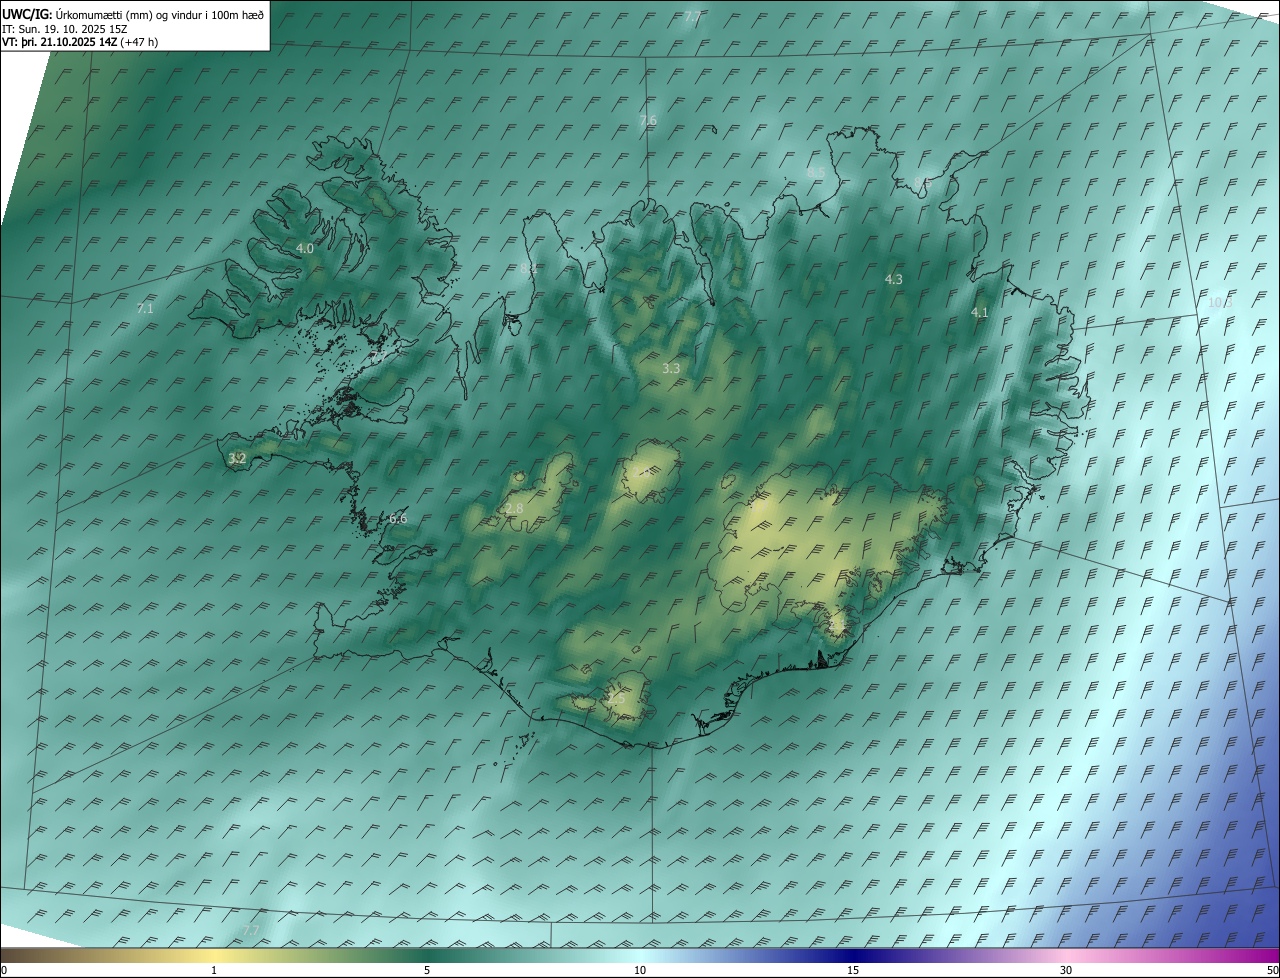This screenshot has height=978, width=1280.
Task: Click the color scale tick label '50'
Action: pos(1272,970)
